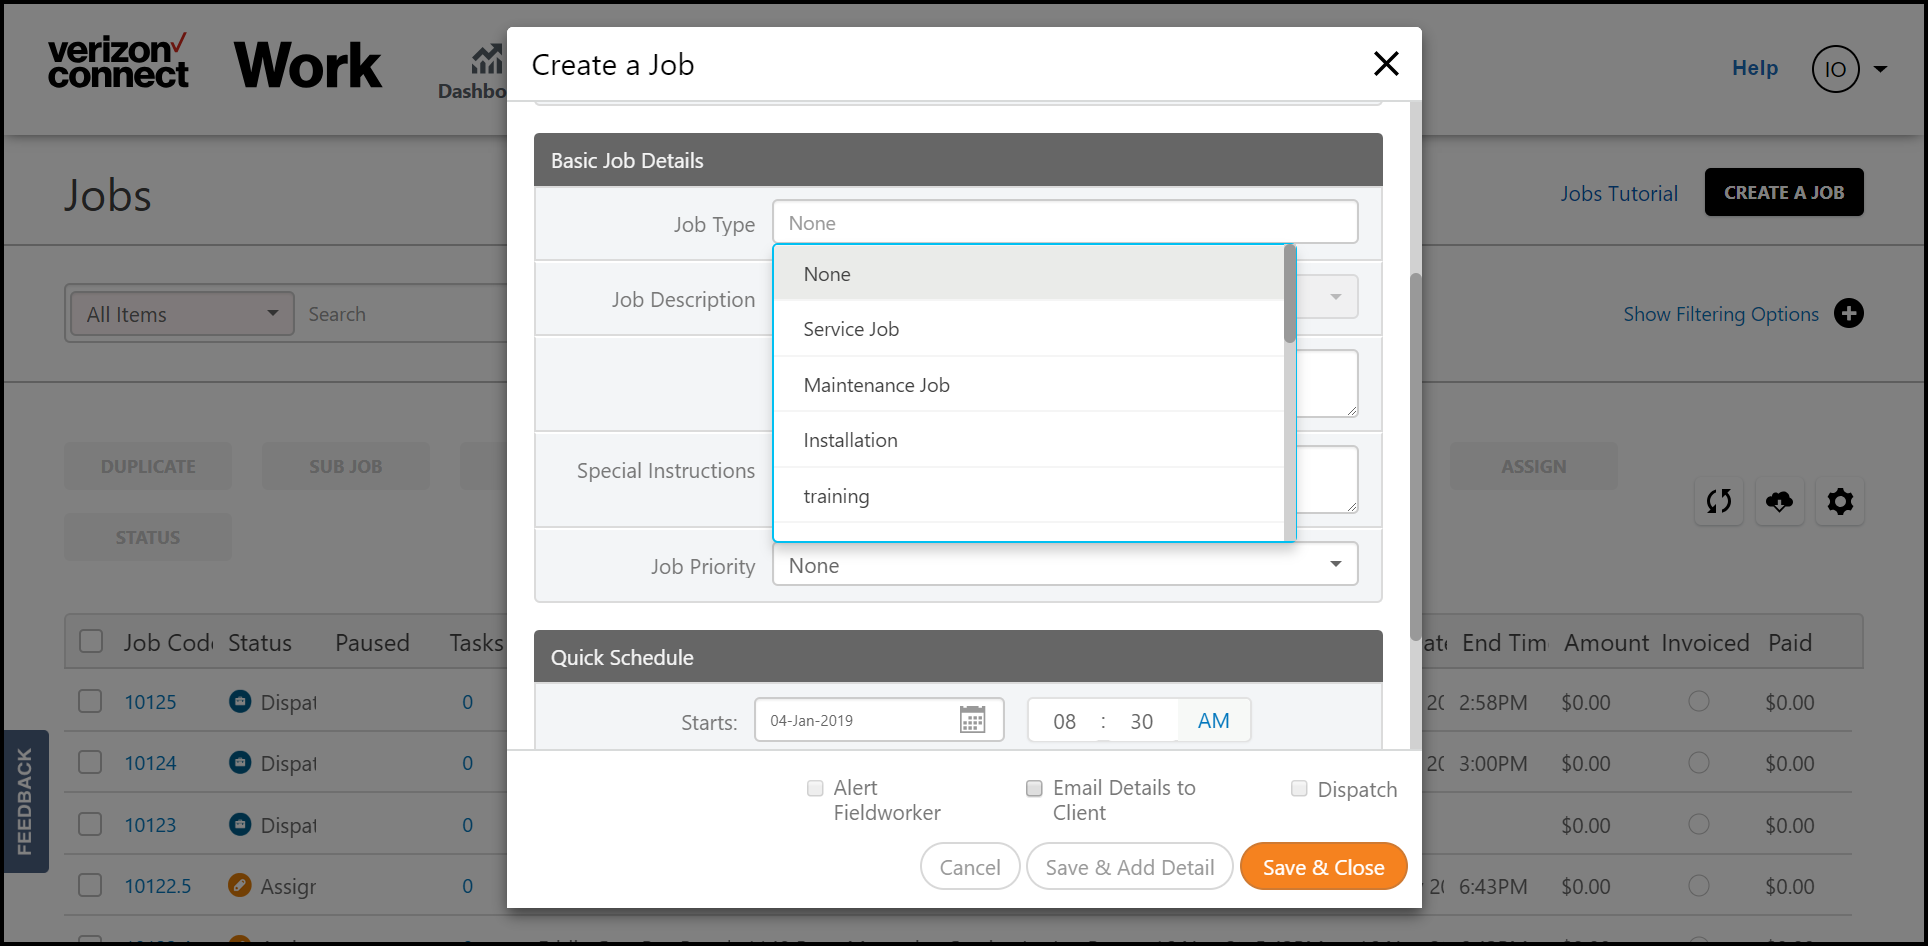Click the Starts date field
The width and height of the screenshot is (1928, 946).
point(879,720)
